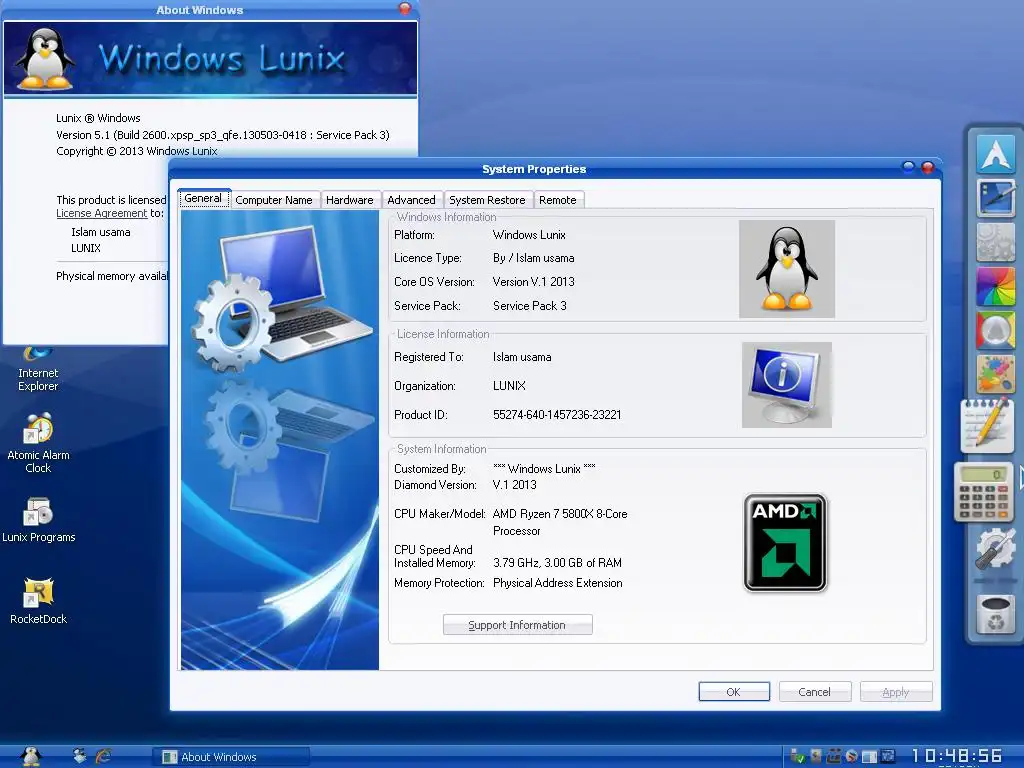Open Lunix Programs desktop shortcut
This screenshot has width=1024, height=768.
pos(38,520)
